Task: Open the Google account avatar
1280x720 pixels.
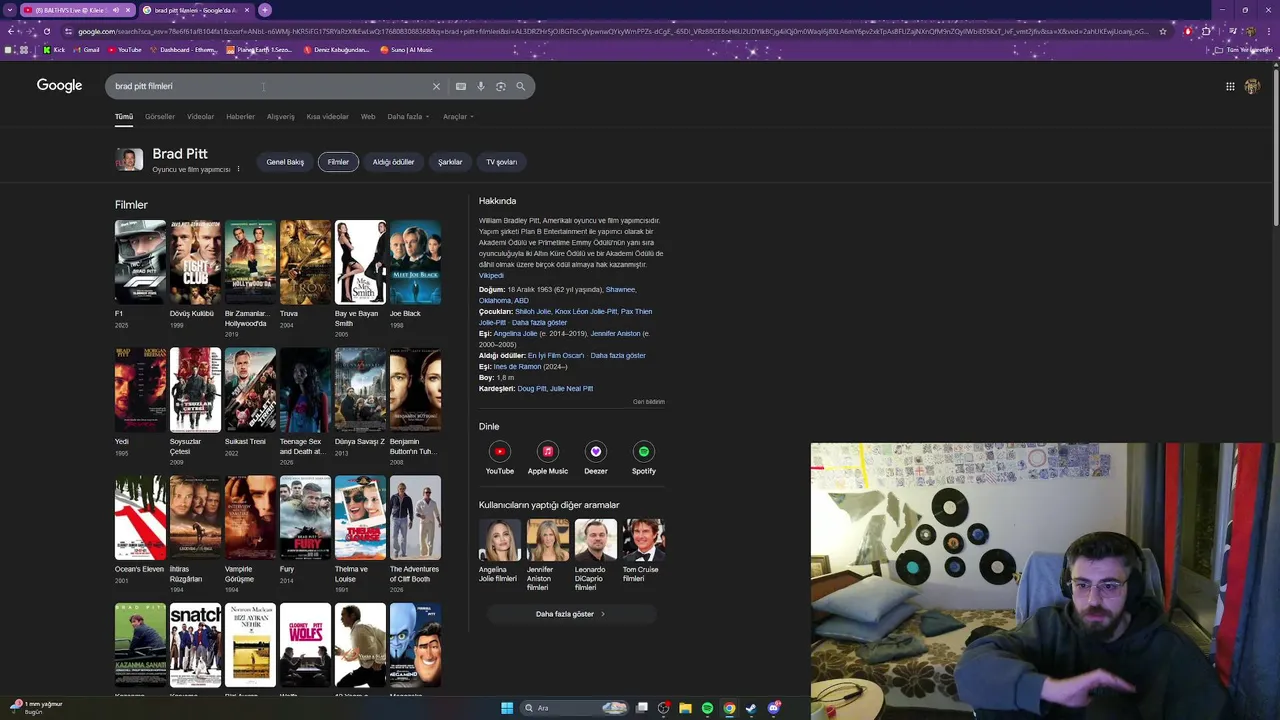Action: [1252, 86]
